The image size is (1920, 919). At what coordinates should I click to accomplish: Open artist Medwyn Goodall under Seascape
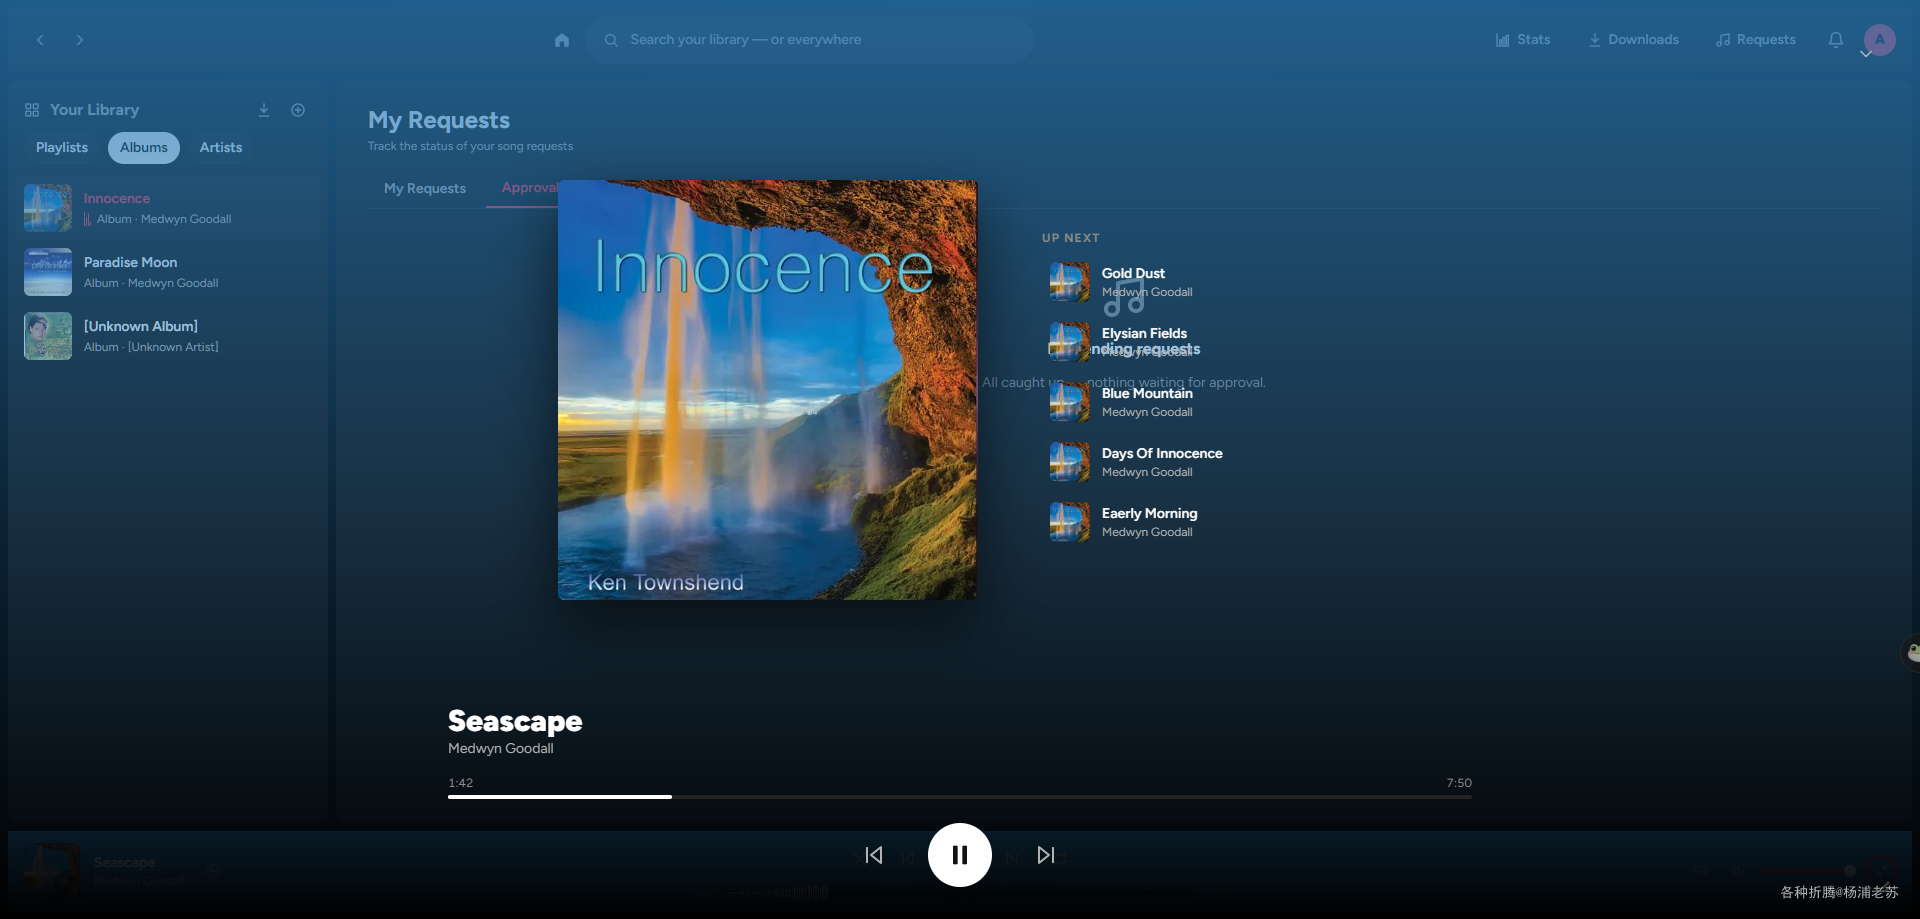pos(501,749)
